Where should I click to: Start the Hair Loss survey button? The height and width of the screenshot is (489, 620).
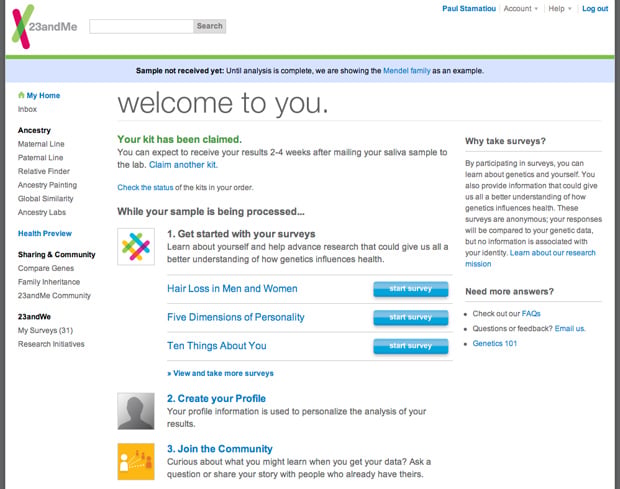coord(411,289)
